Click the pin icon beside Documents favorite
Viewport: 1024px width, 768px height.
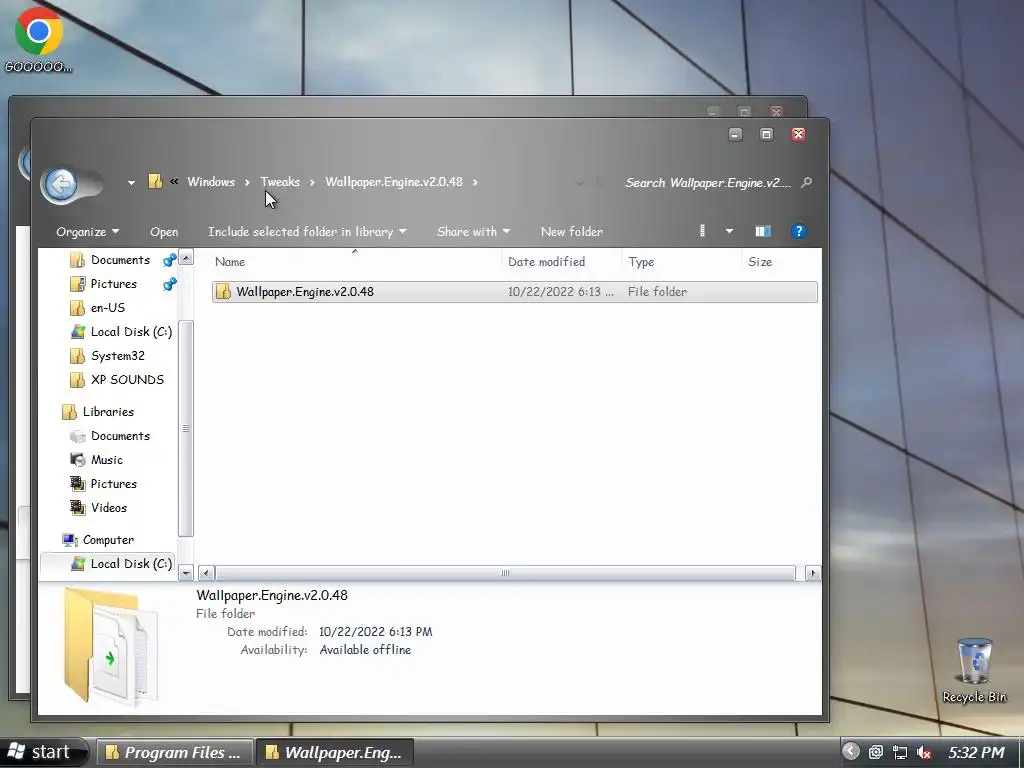[169, 260]
